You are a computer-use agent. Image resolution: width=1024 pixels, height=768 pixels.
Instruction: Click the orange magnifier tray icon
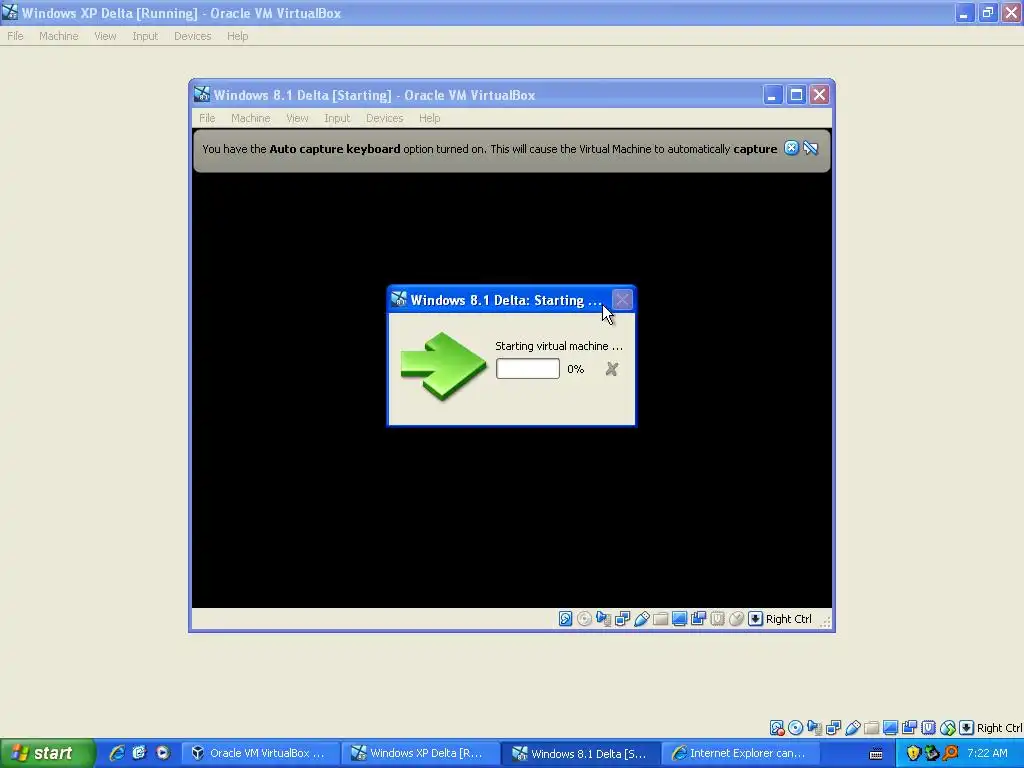(950, 754)
